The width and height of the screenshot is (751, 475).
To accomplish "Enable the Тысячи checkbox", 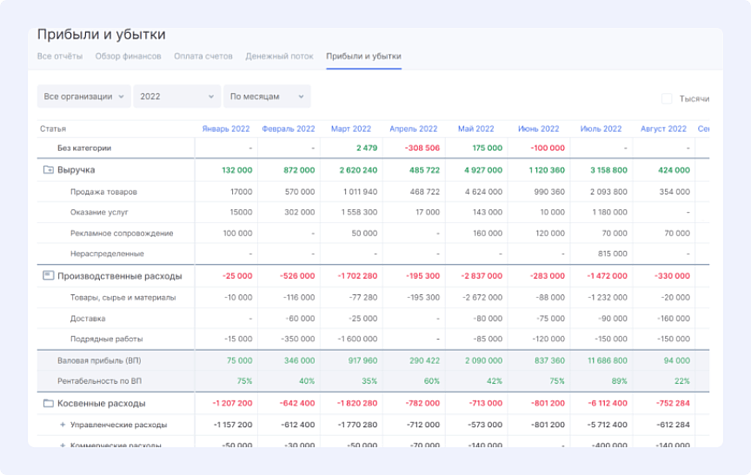I will (x=667, y=98).
